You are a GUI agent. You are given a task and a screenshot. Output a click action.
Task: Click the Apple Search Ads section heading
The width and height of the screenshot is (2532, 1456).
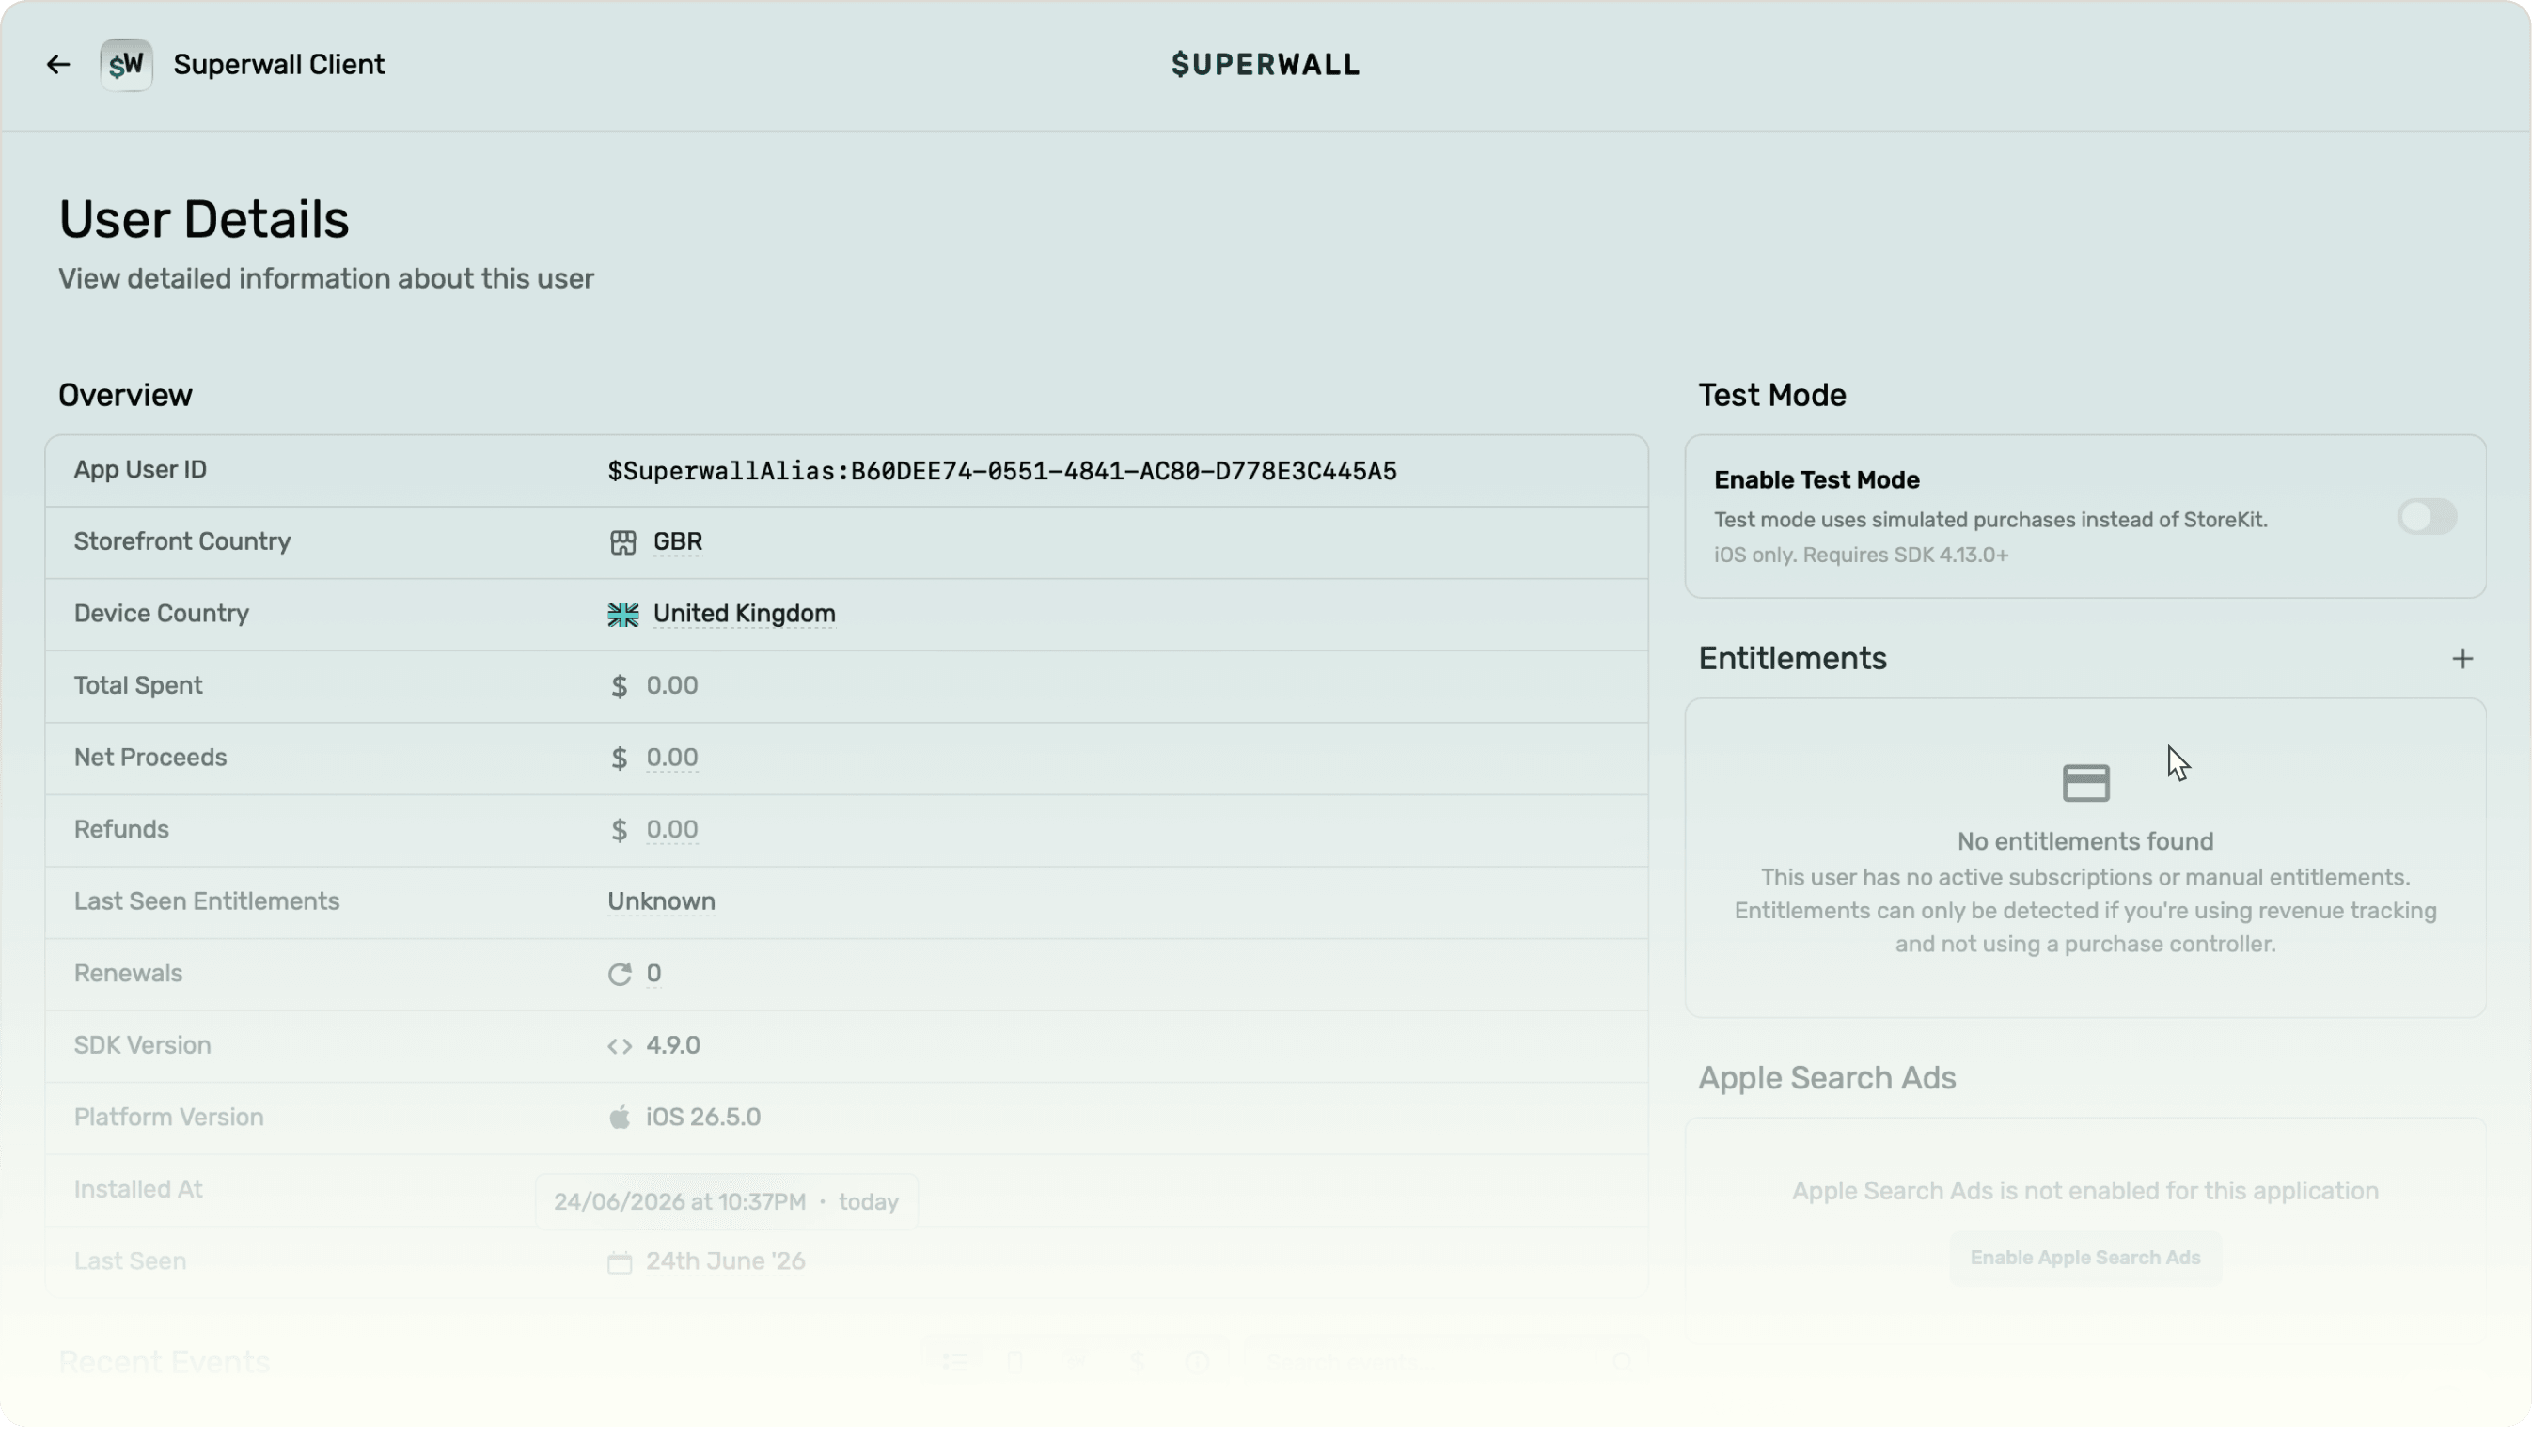coord(1826,1078)
